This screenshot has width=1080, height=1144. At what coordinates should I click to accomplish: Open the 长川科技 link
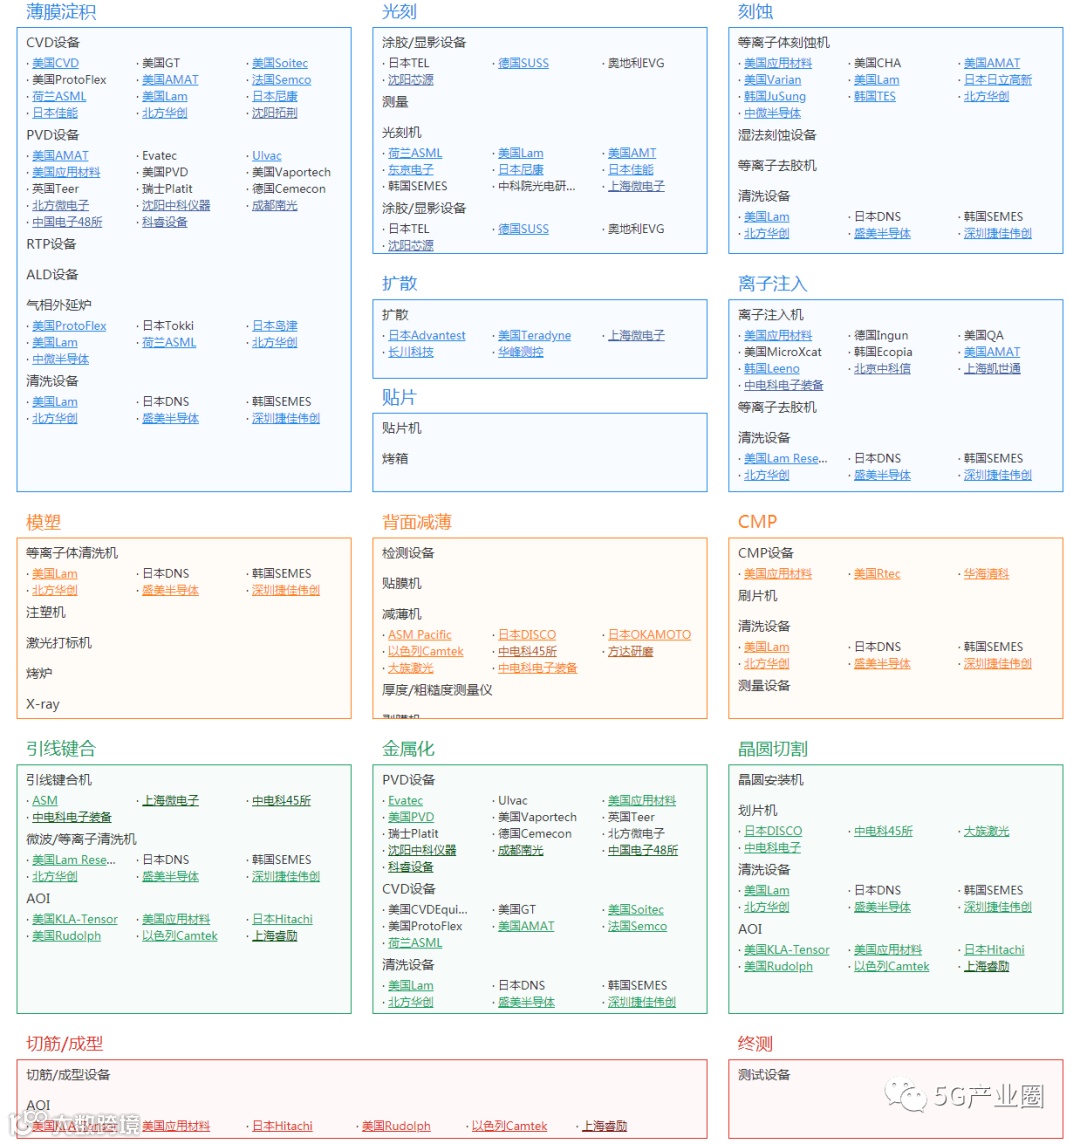(410, 352)
